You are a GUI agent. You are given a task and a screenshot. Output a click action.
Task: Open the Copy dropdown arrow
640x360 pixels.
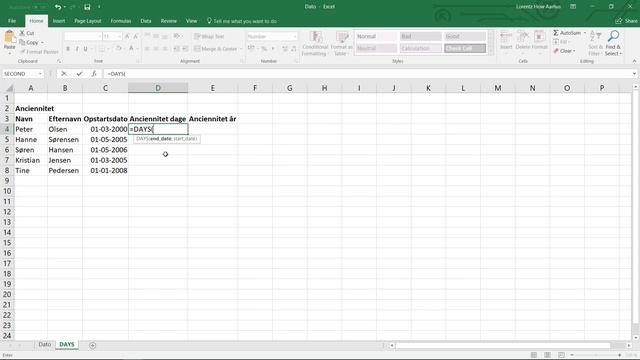click(42, 42)
